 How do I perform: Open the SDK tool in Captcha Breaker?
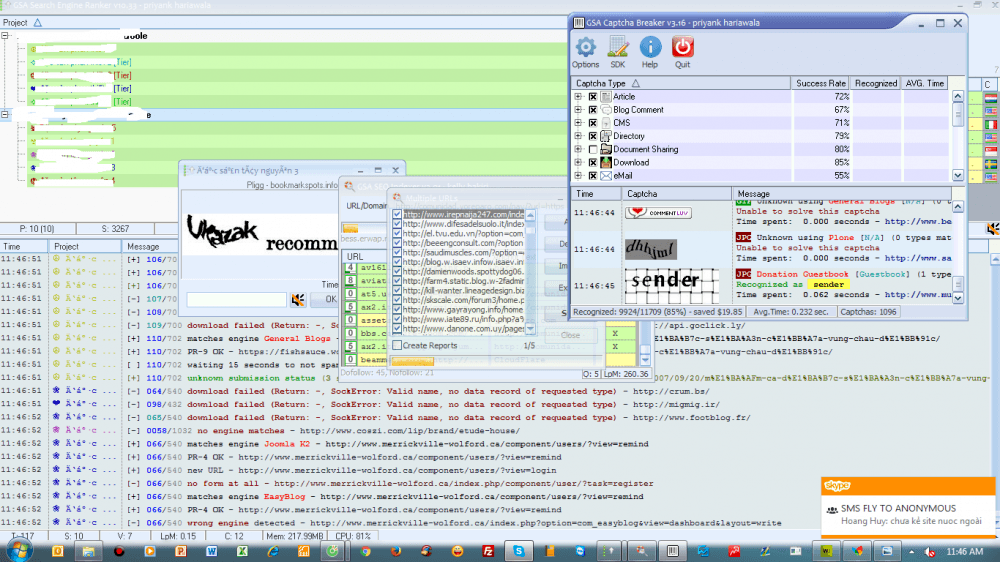pos(617,52)
